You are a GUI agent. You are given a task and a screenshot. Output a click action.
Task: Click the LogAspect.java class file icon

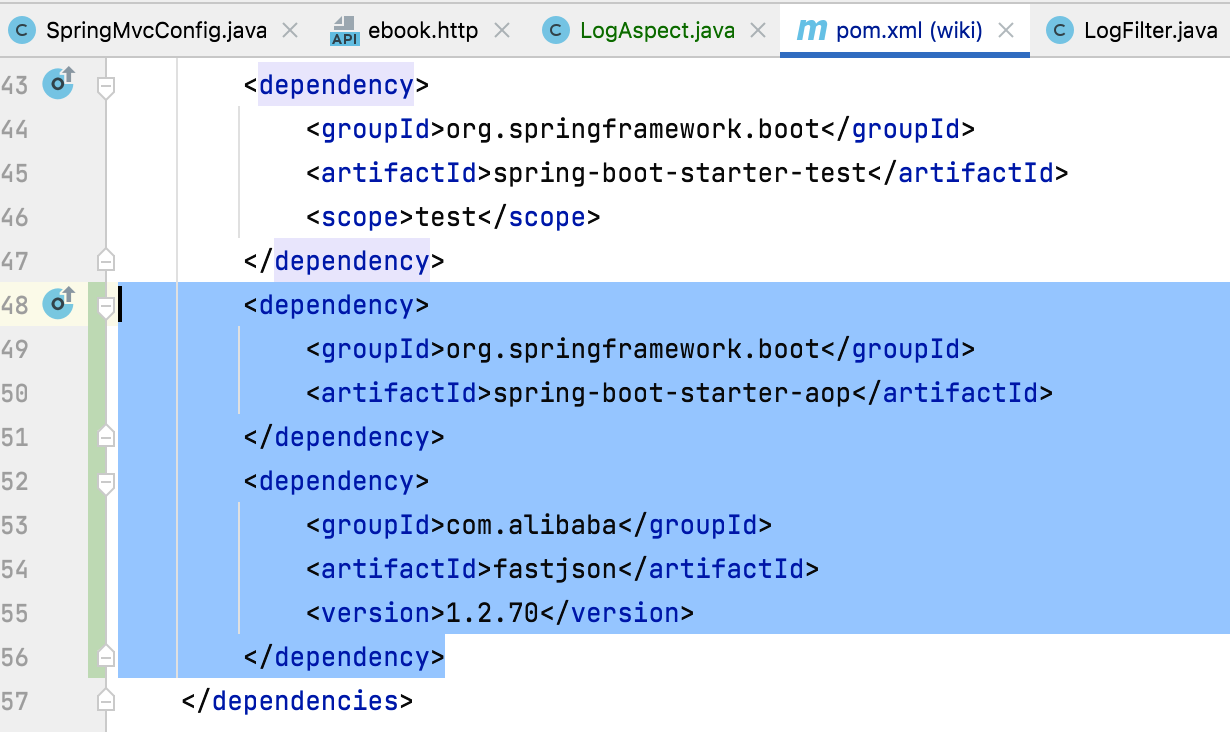pos(556,31)
